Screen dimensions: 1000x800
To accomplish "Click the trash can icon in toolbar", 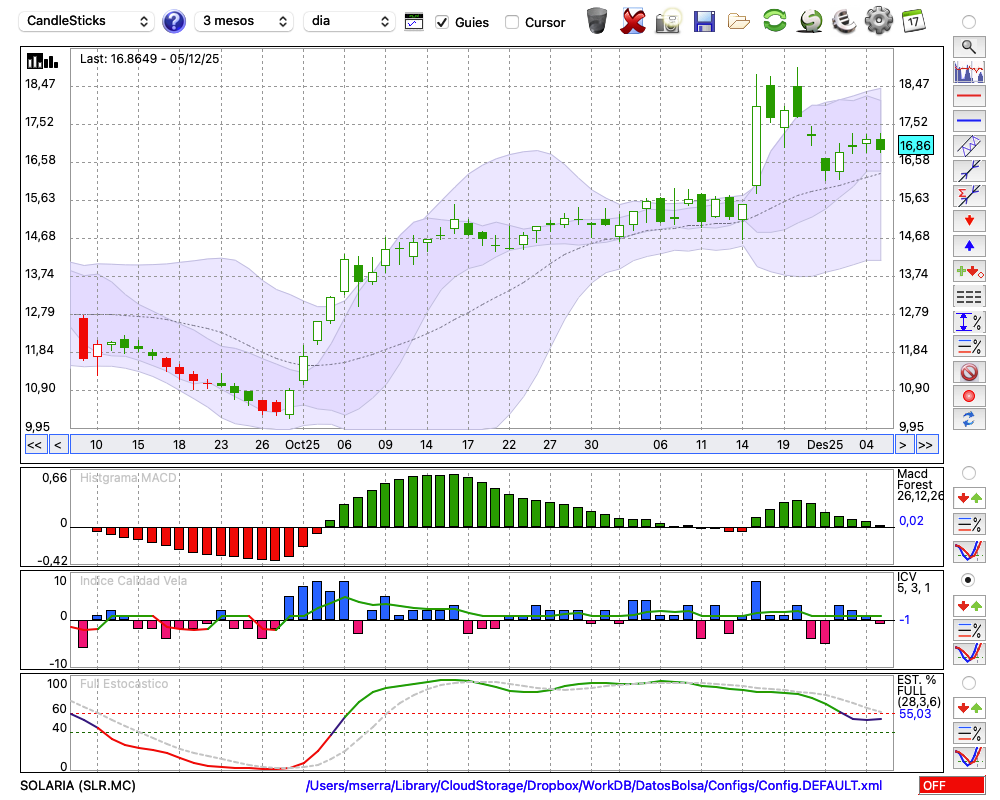I will [597, 21].
